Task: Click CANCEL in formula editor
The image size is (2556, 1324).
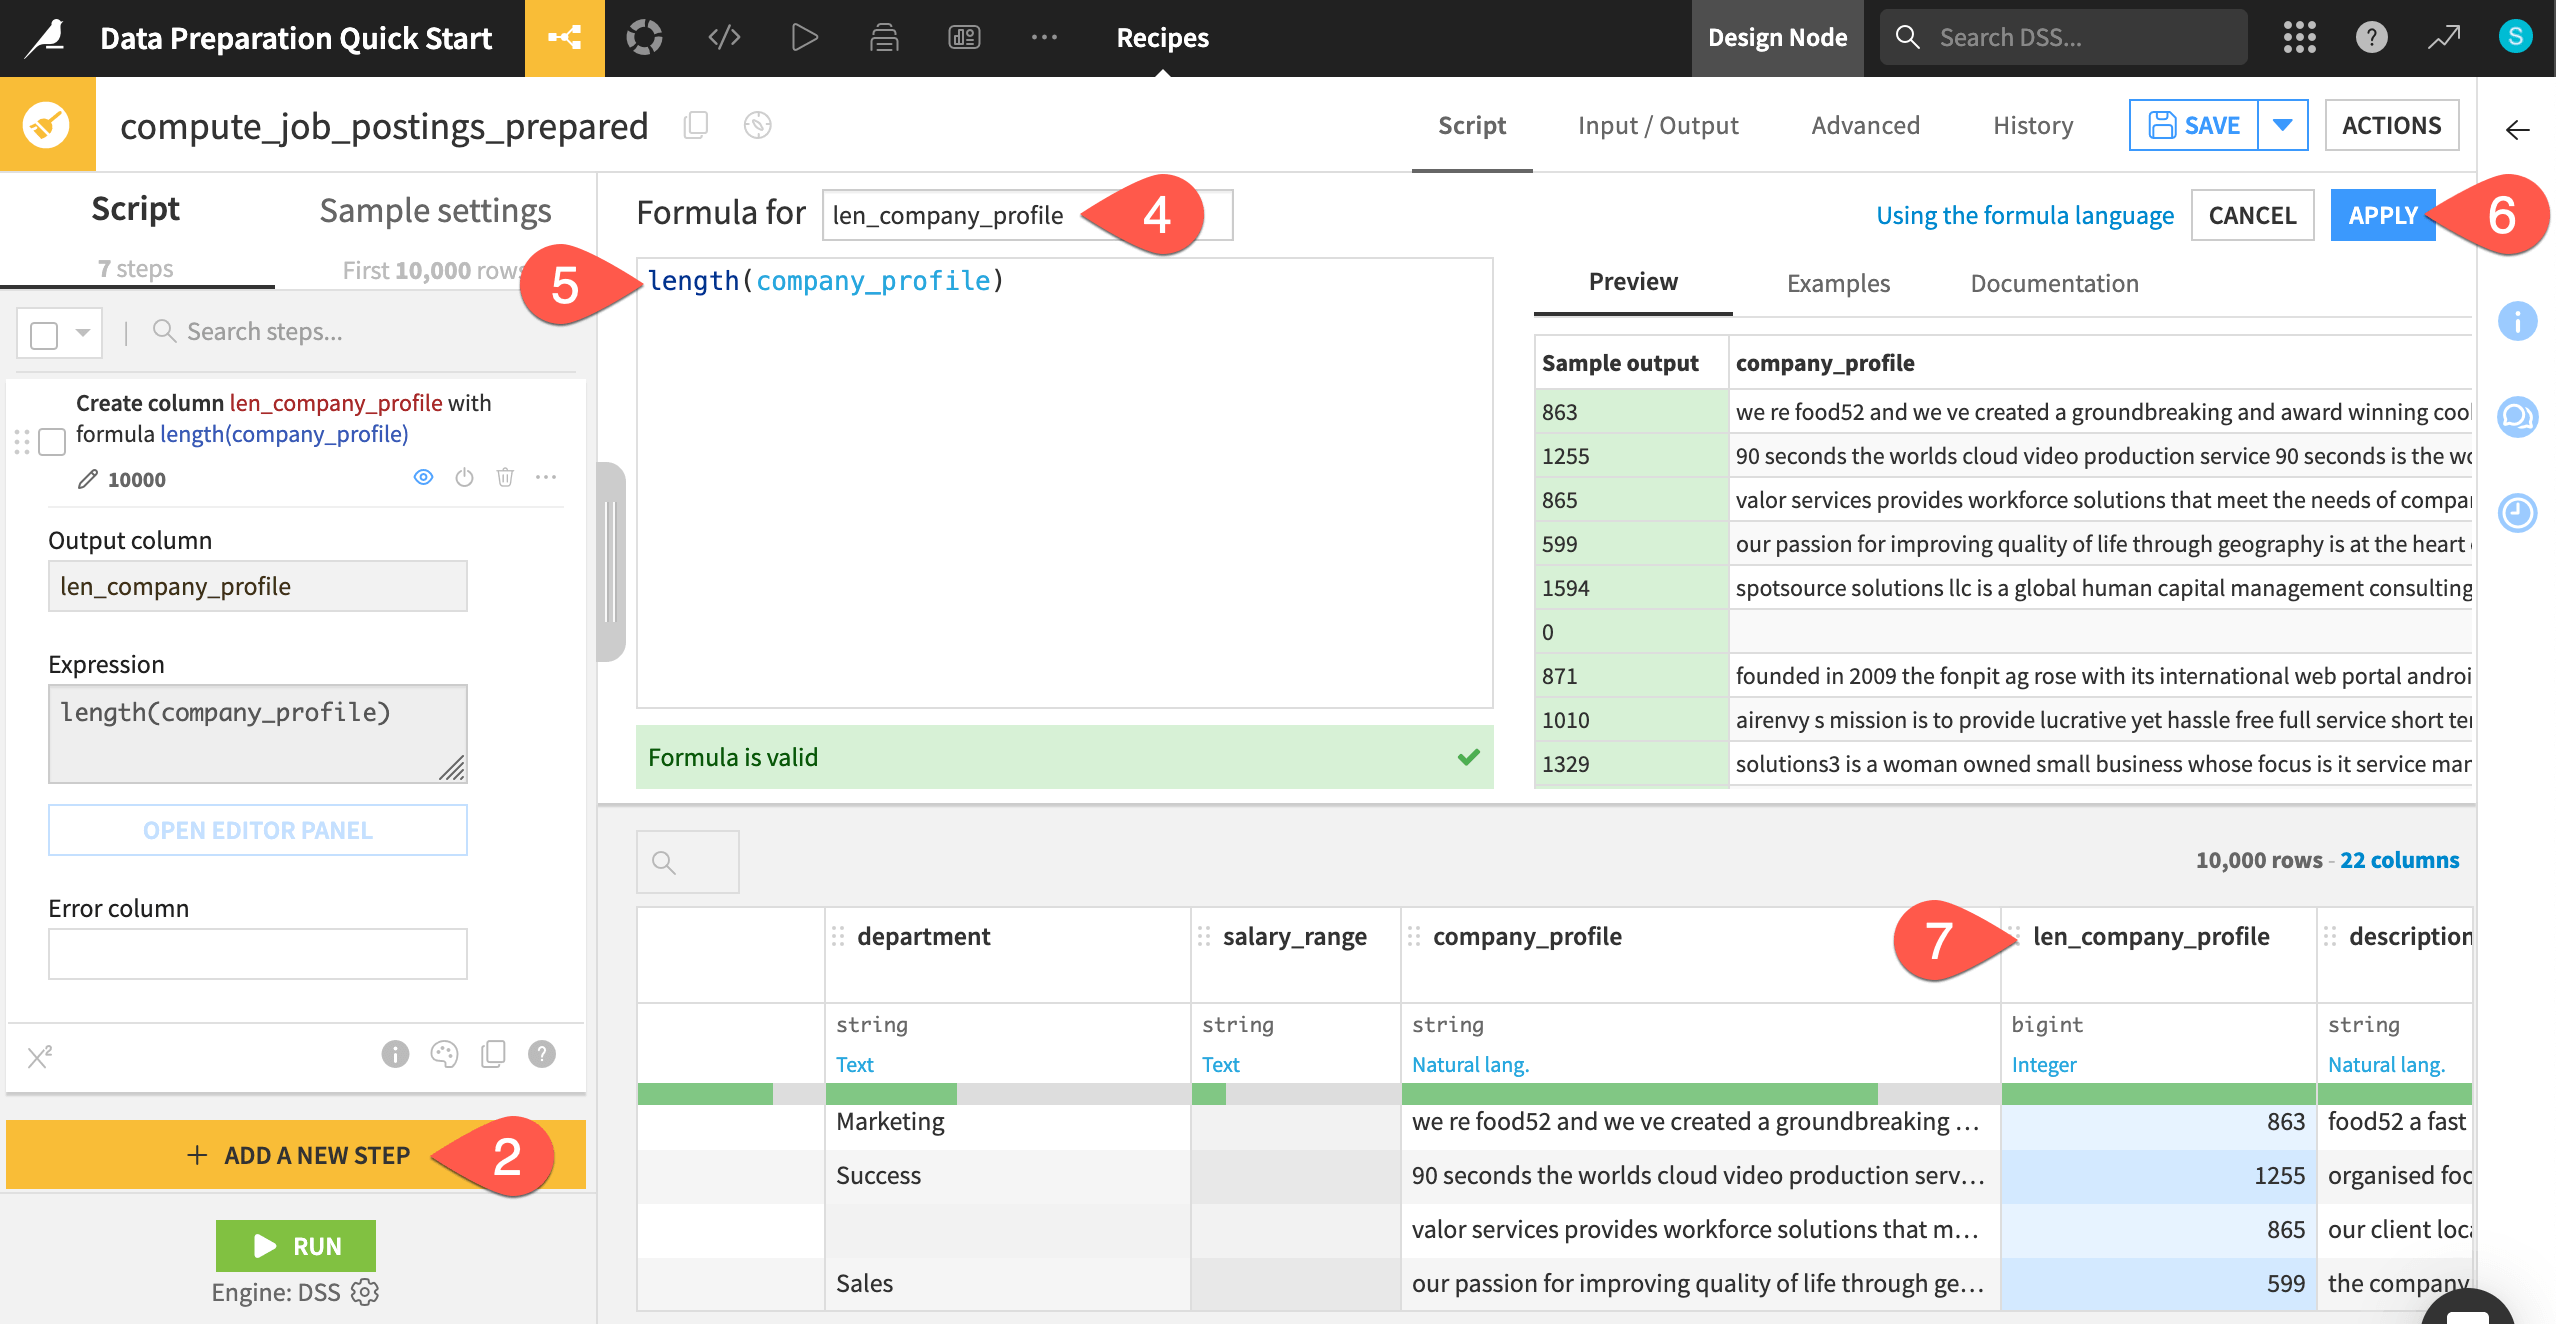Action: [2252, 215]
